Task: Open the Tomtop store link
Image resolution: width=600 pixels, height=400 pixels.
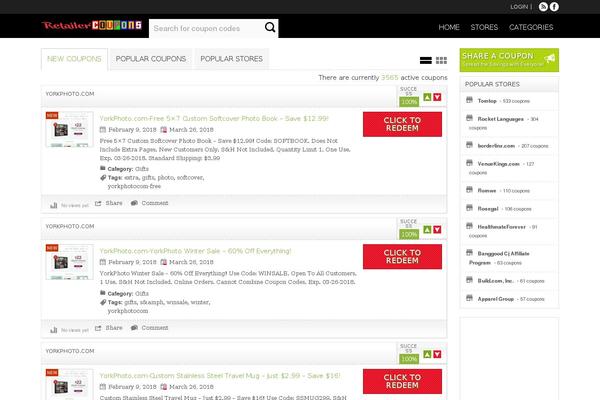Action: 487,101
